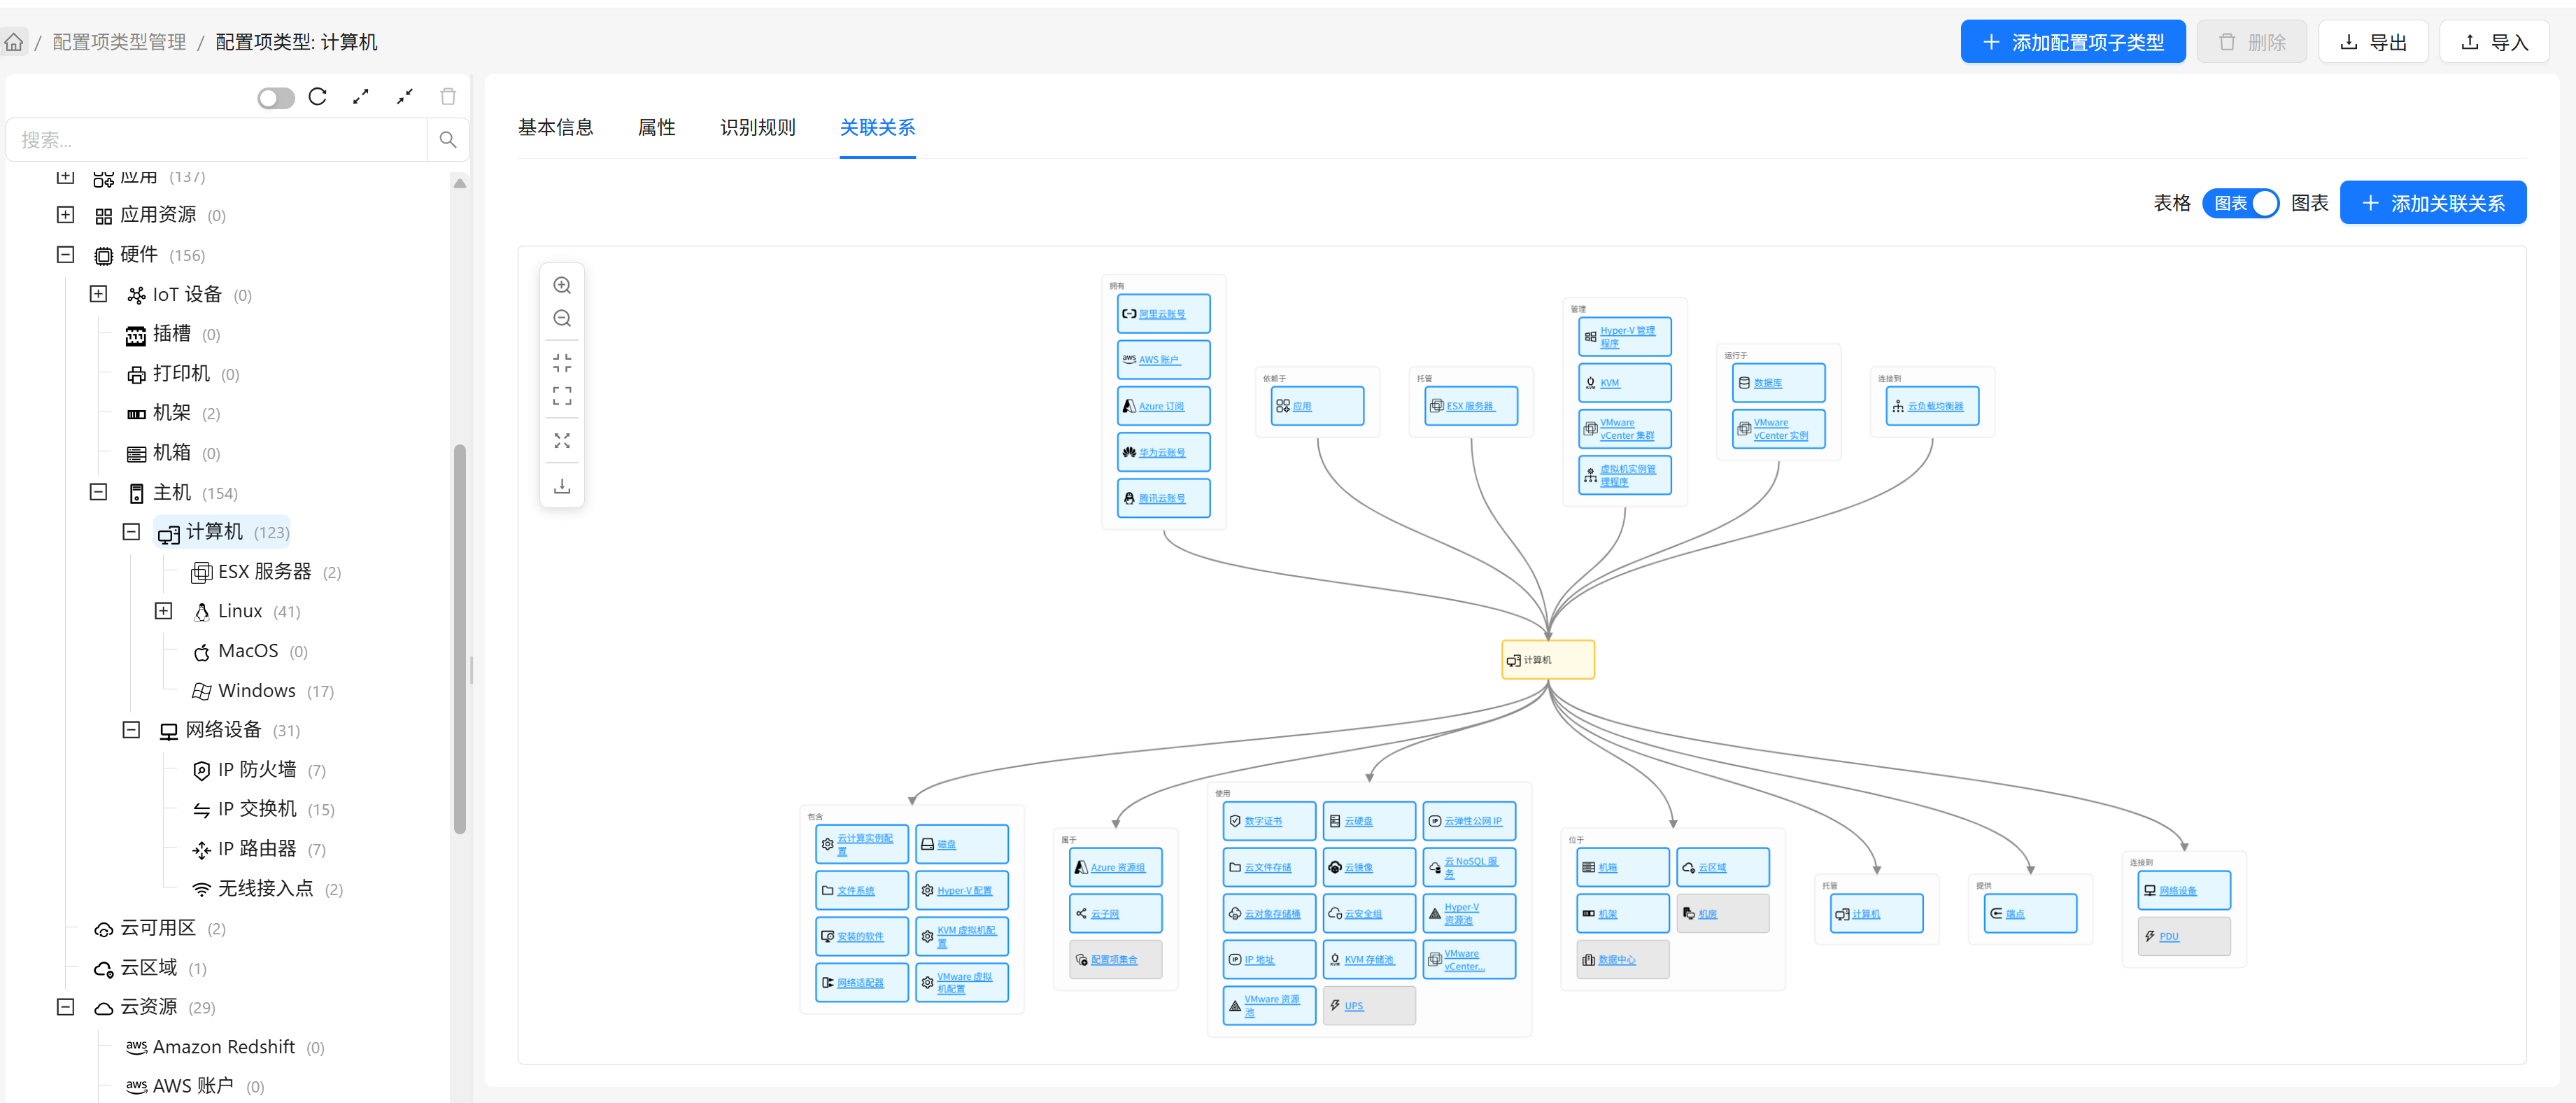
Task: Click the 云可用区 cloud icon
Action: 103,930
